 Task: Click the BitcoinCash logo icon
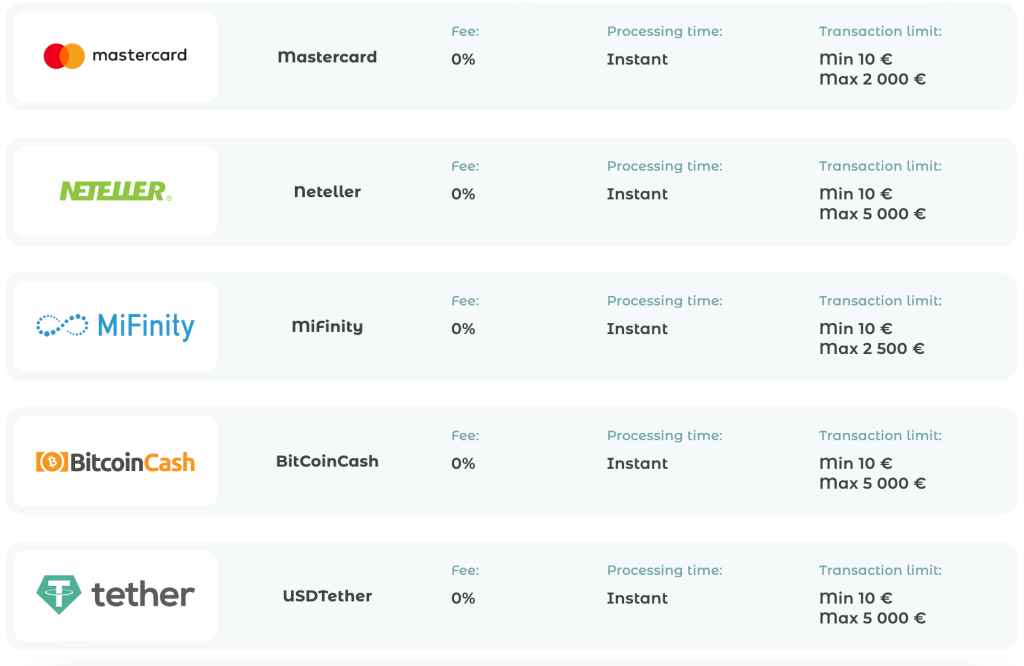coord(115,461)
